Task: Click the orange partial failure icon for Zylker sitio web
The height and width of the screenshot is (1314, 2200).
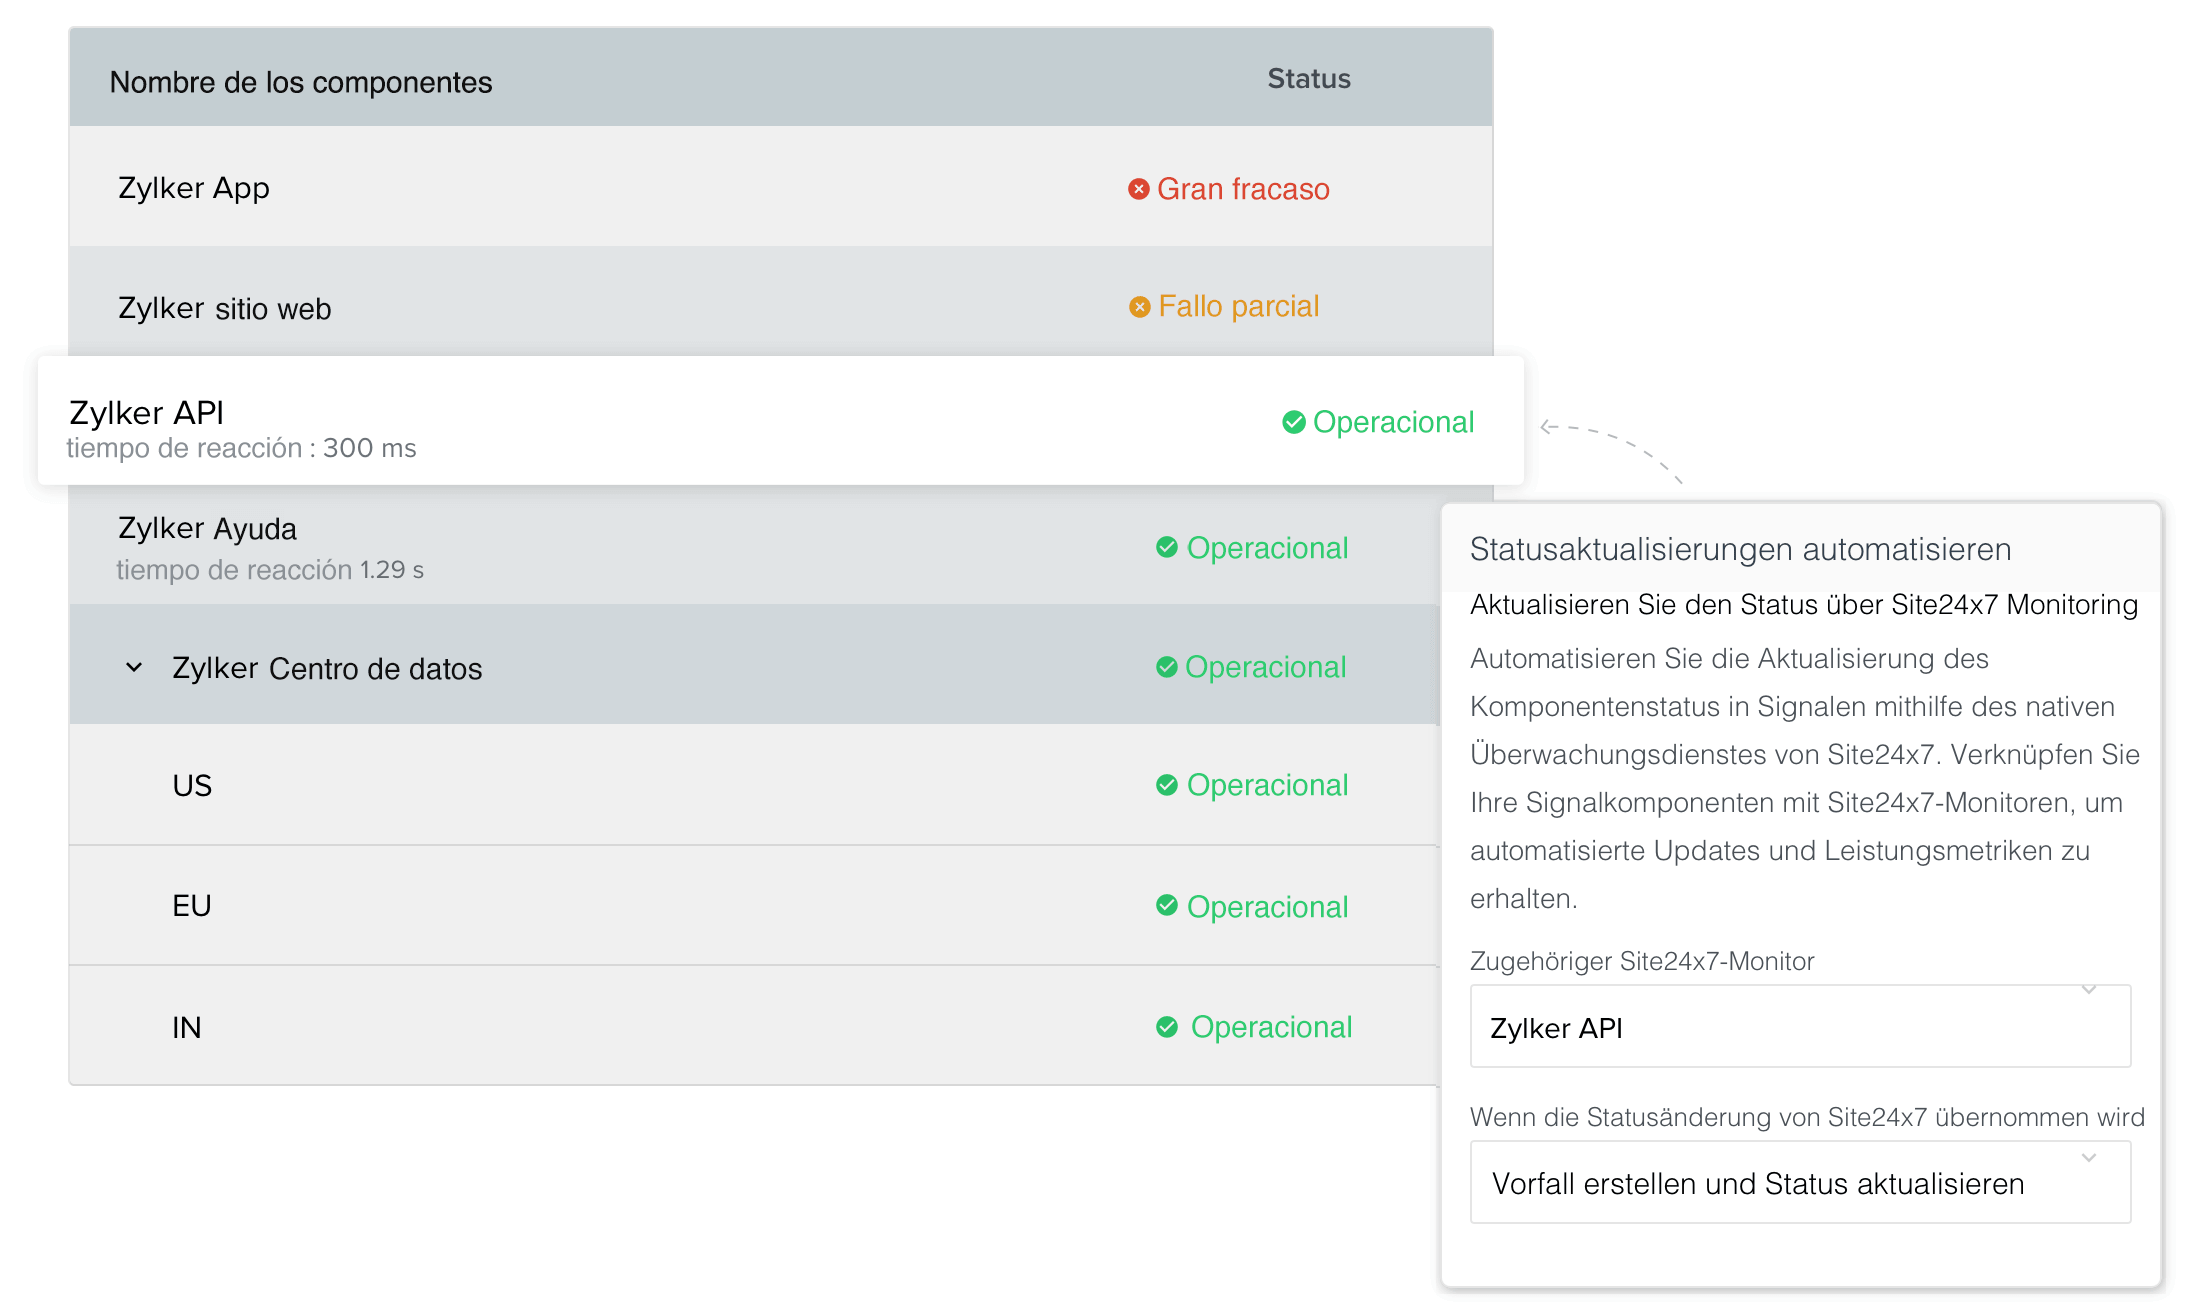Action: coord(1138,306)
